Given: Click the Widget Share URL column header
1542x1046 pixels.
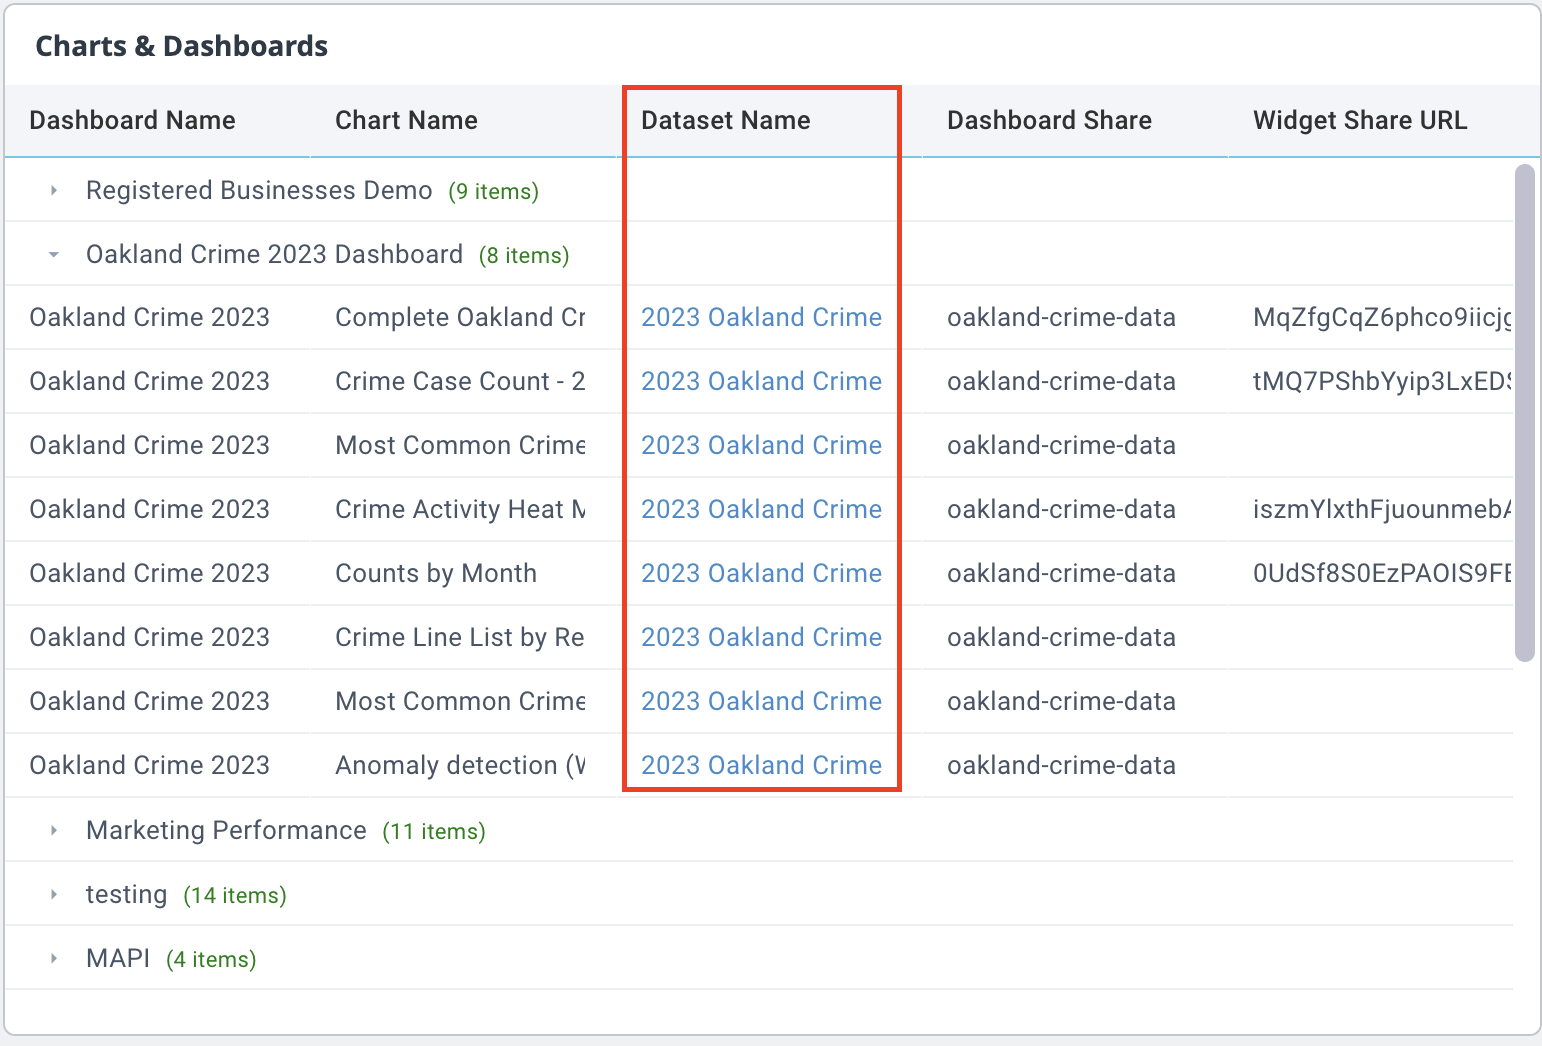Looking at the screenshot, I should [1359, 121].
